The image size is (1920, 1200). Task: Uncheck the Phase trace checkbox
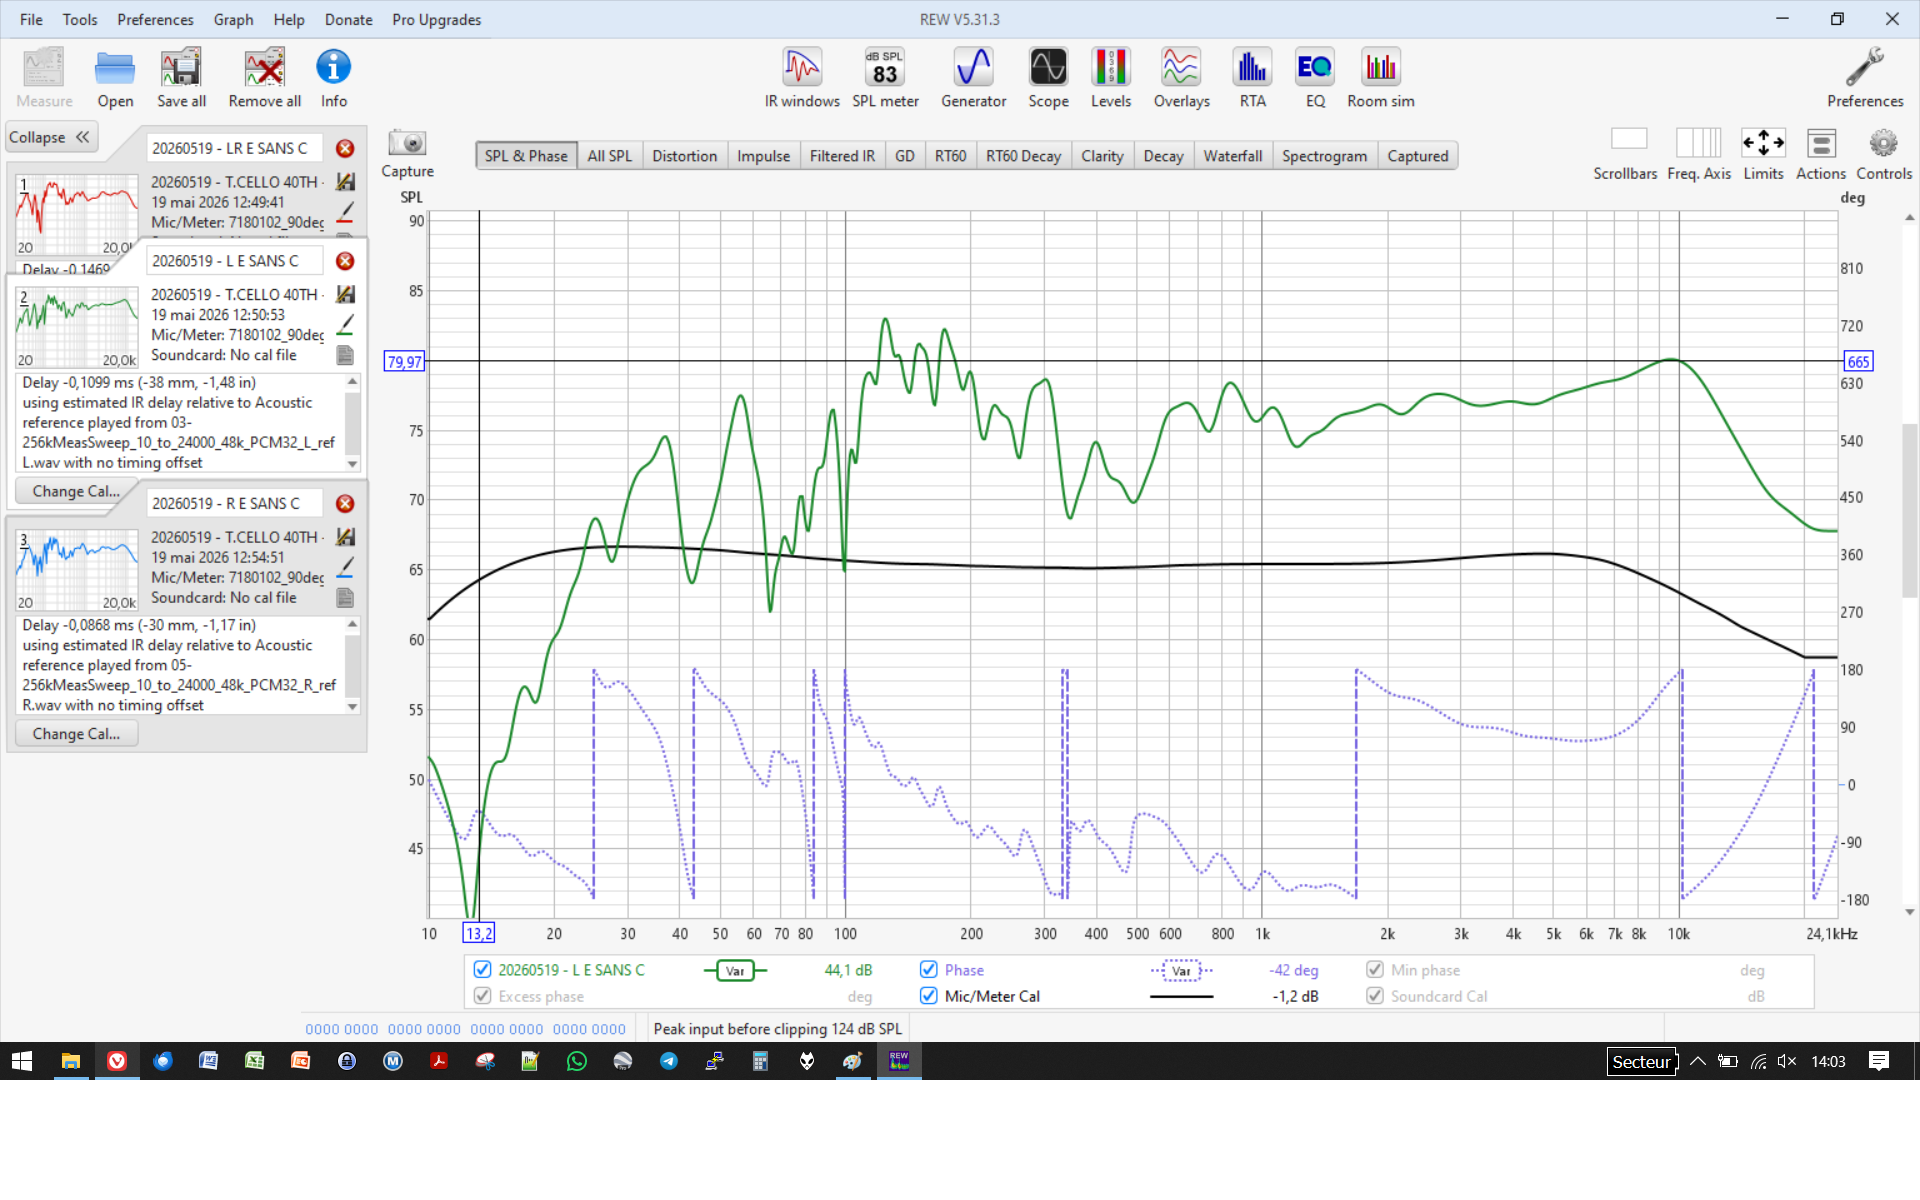pyautogui.click(x=928, y=969)
